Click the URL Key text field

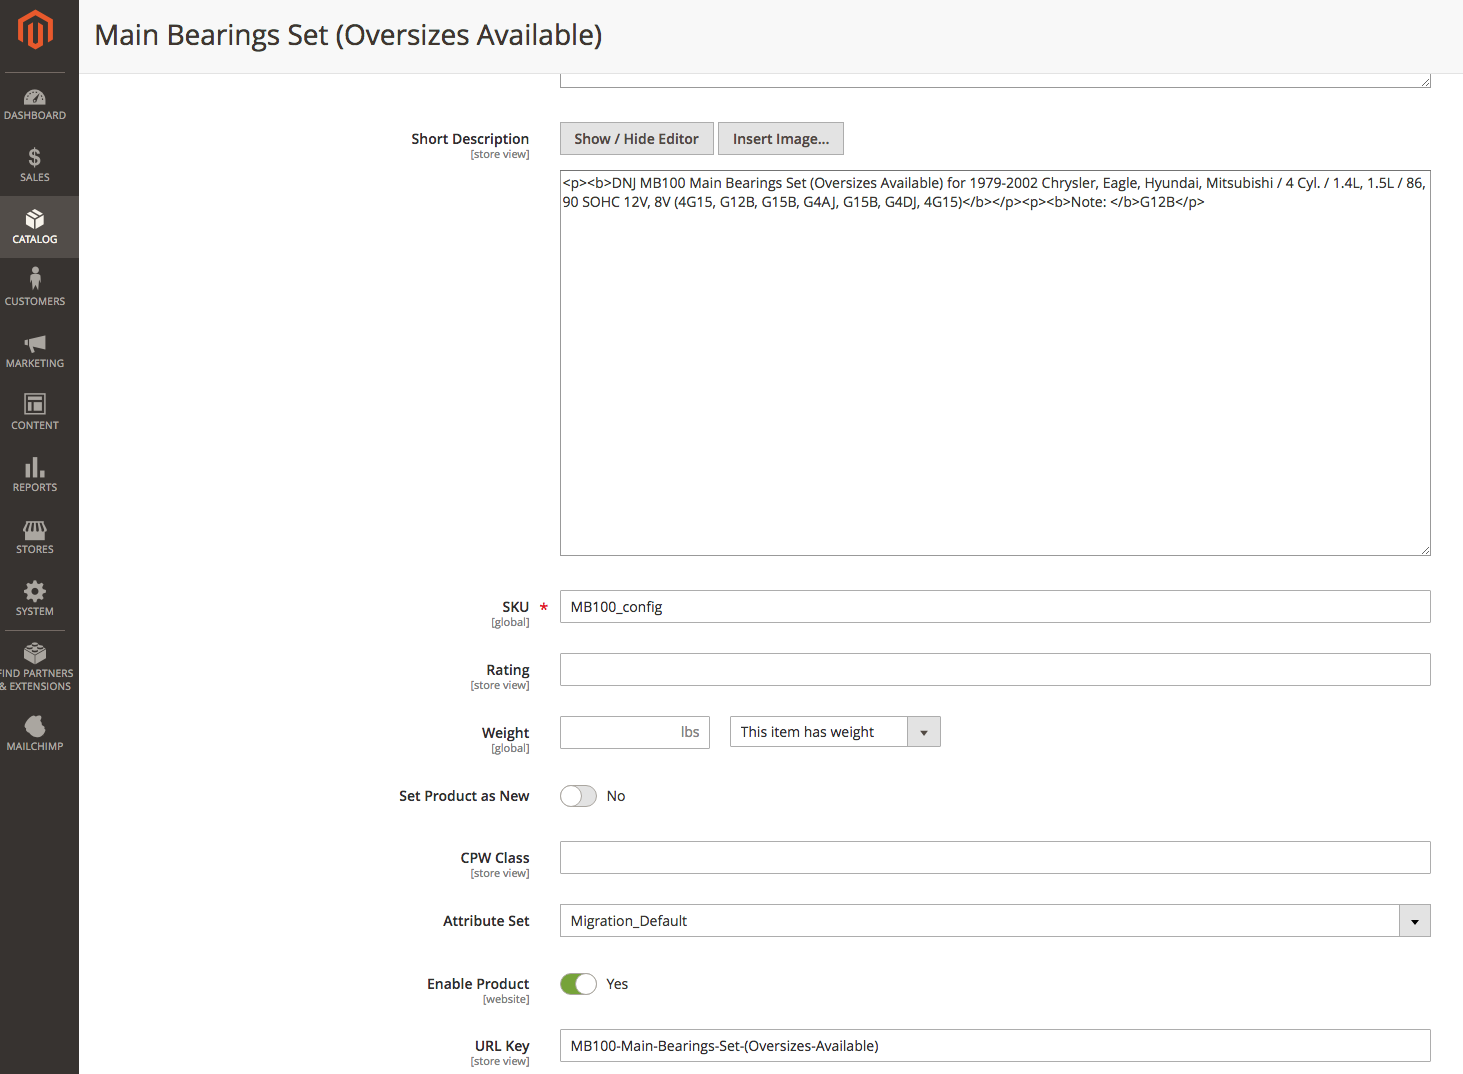point(995,1045)
